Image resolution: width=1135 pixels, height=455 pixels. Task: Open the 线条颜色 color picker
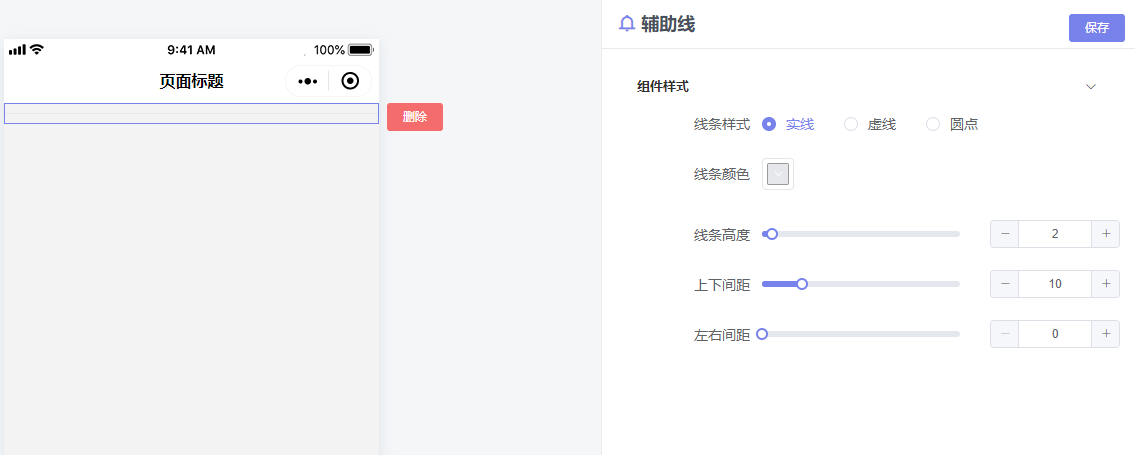(x=777, y=174)
